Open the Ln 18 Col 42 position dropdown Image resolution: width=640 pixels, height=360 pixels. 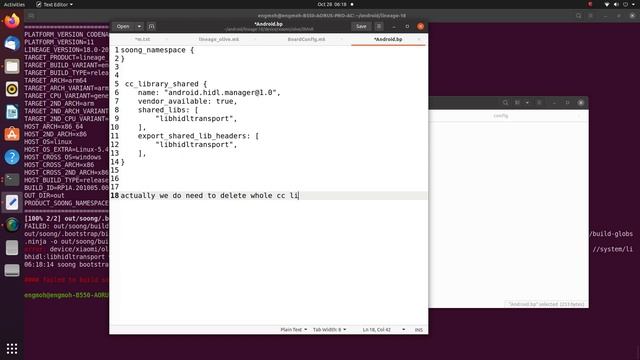click(x=384, y=329)
